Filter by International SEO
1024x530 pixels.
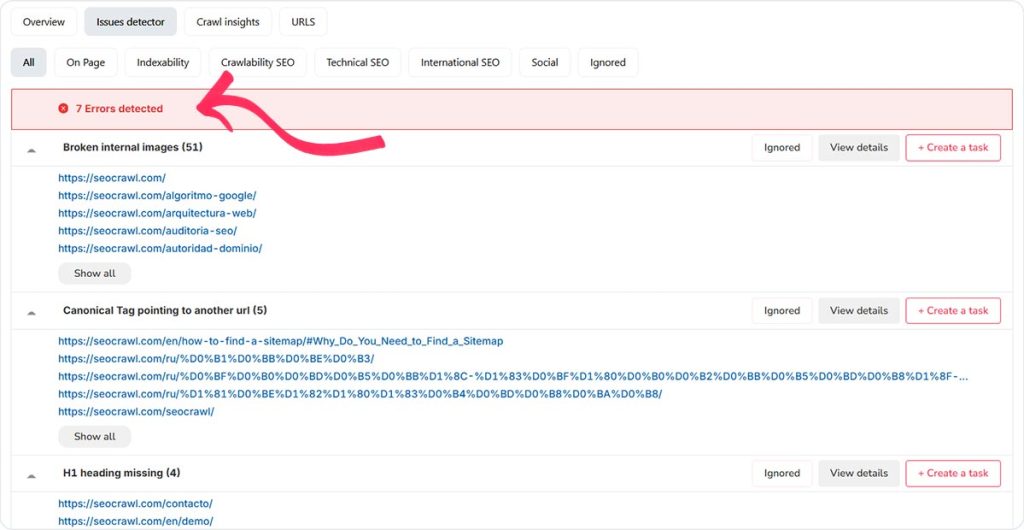pos(460,62)
